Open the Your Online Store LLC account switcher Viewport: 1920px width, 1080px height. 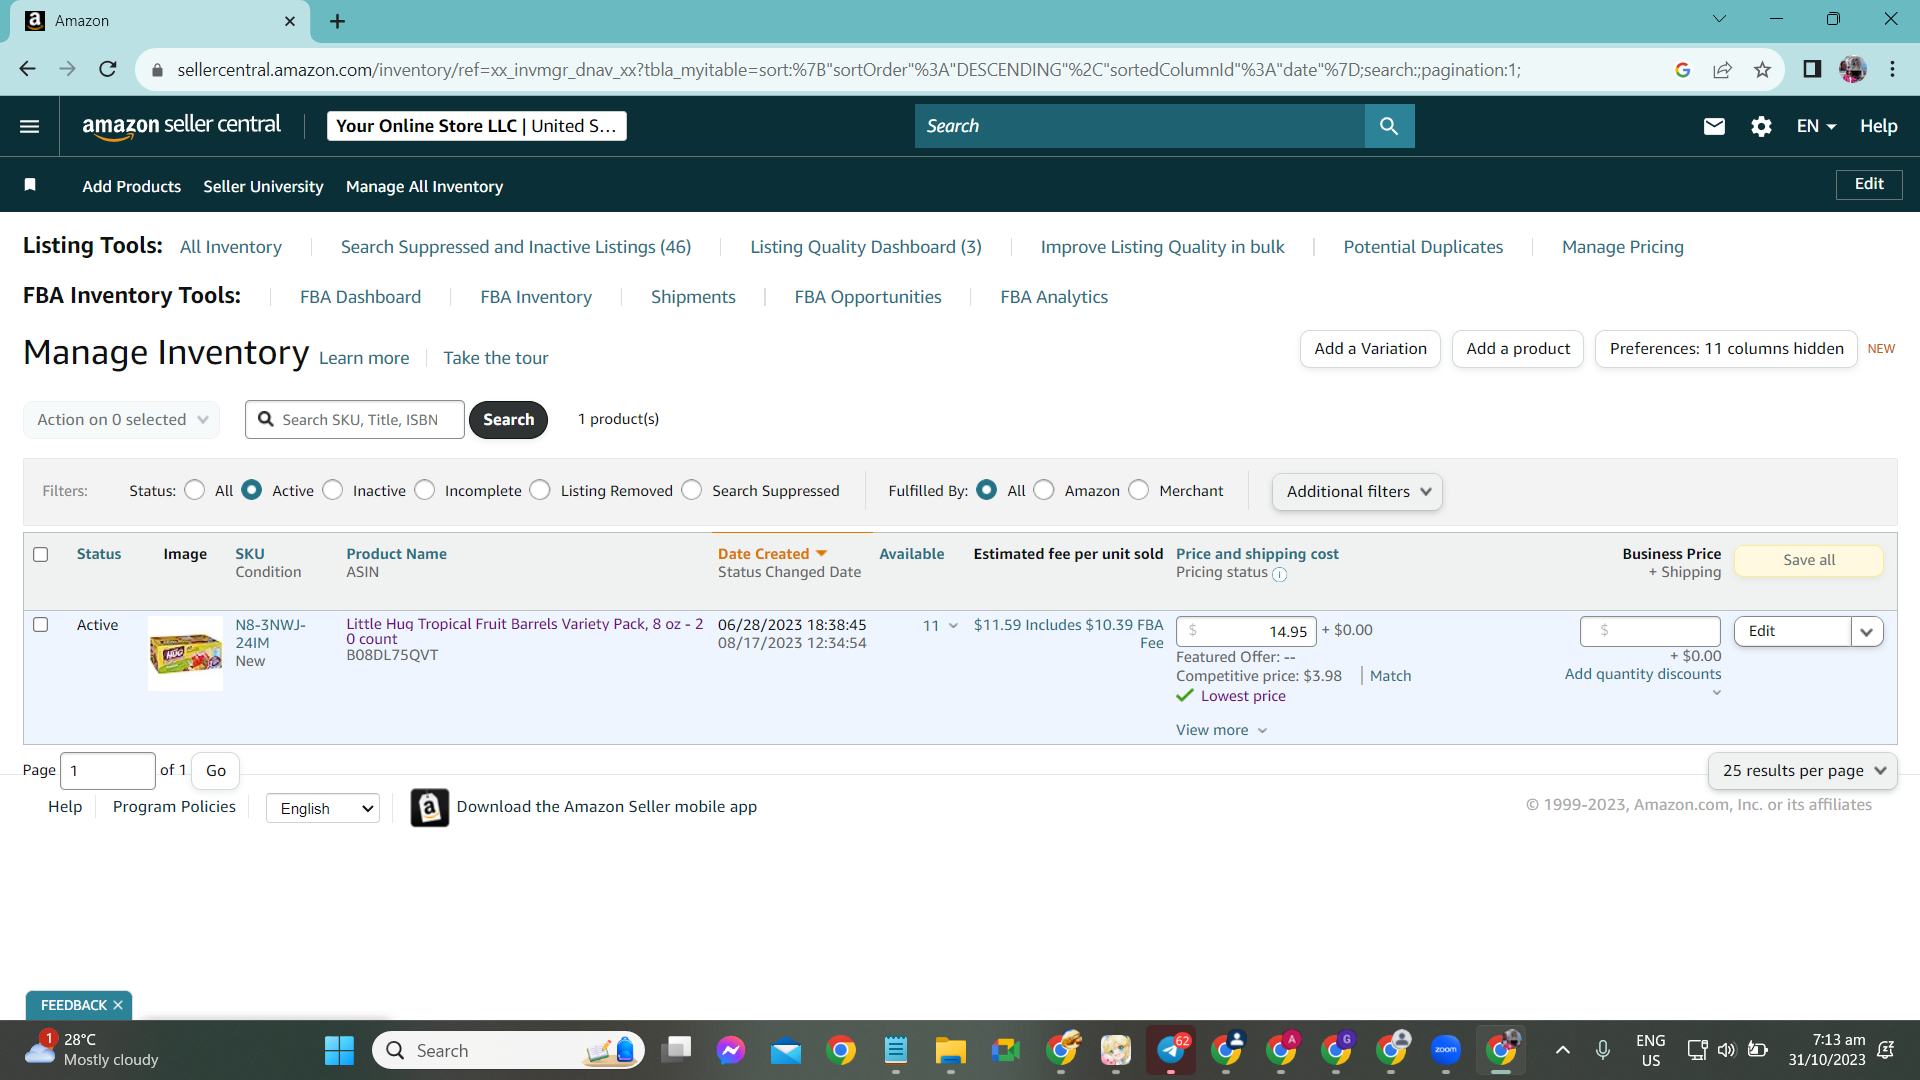(476, 126)
